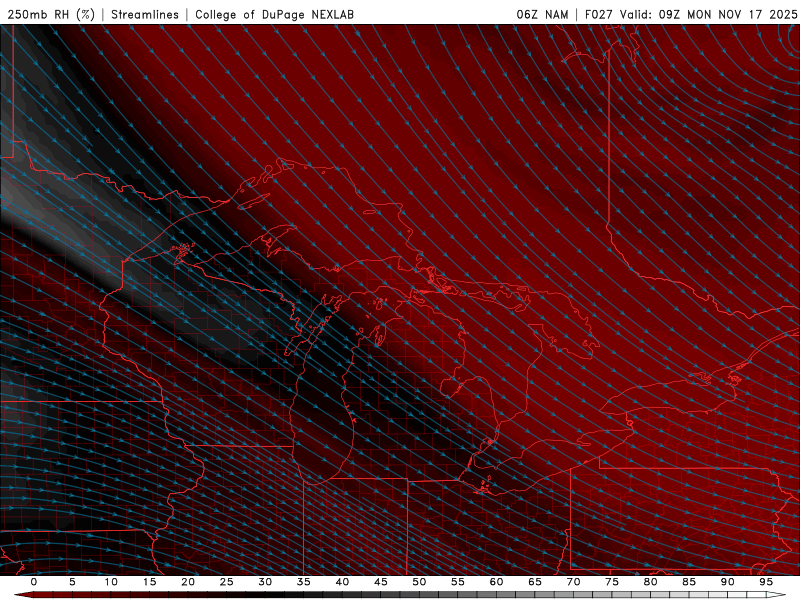Viewport: 800px width, 600px height.
Task: Click the '70' label on the color scale
Action: (573, 582)
